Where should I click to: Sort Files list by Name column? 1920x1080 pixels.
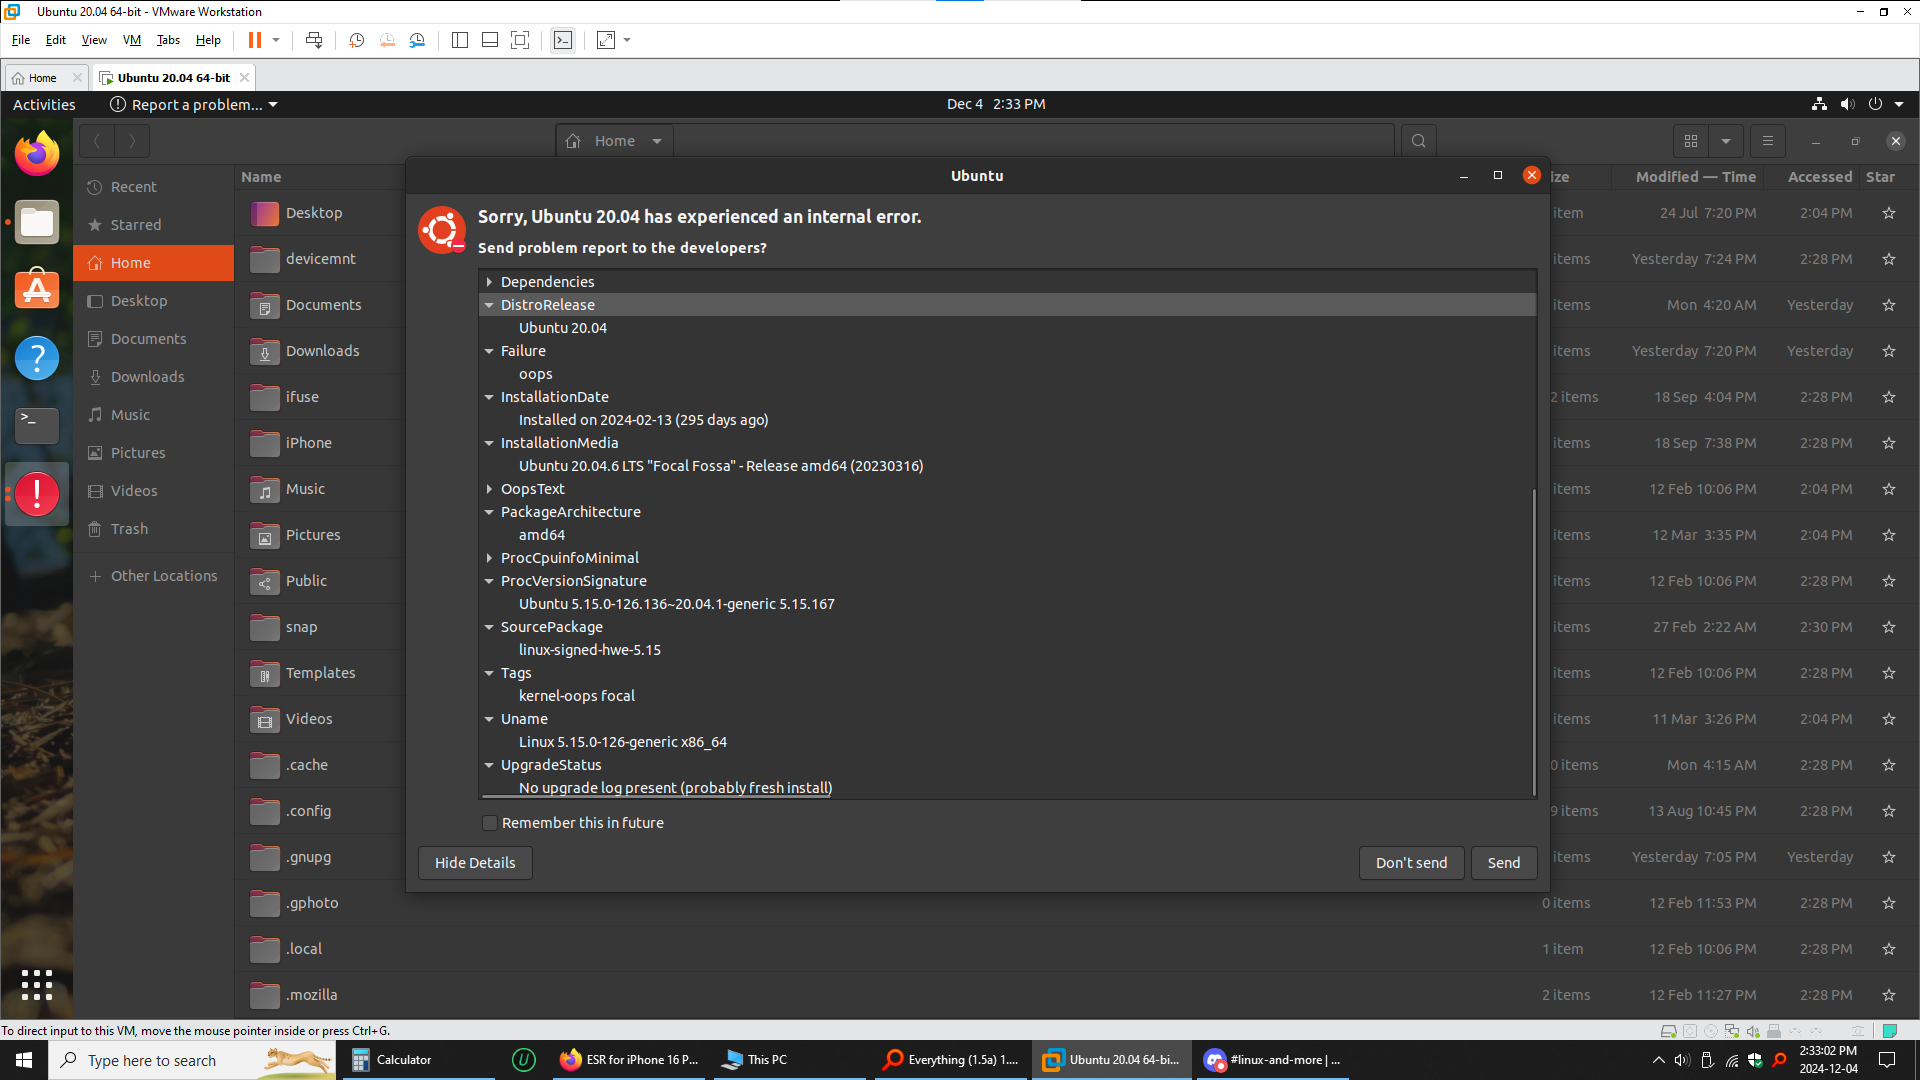[x=261, y=177]
